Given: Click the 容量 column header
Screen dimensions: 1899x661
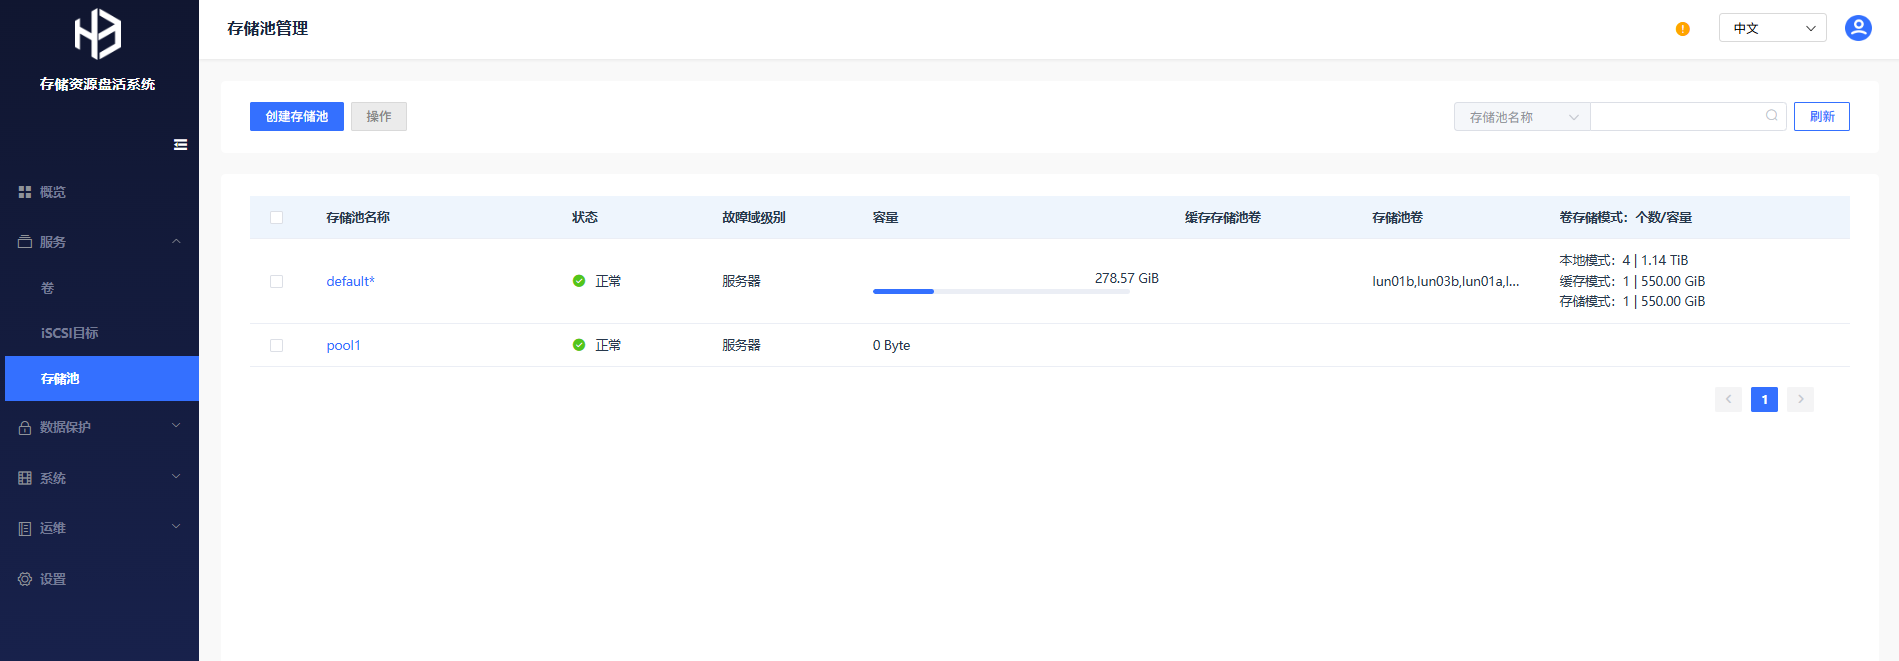Looking at the screenshot, I should click(886, 217).
